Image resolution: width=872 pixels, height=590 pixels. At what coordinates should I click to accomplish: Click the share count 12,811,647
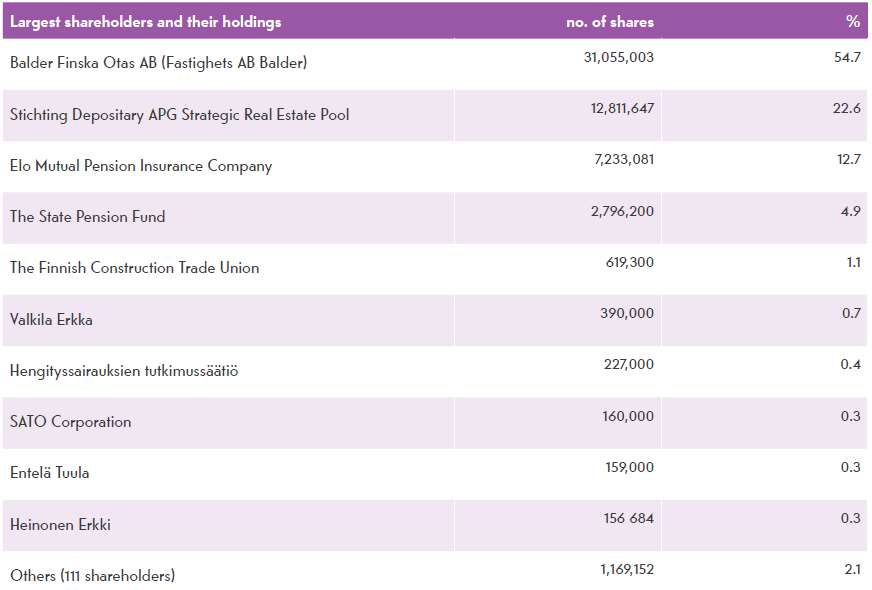[622, 108]
